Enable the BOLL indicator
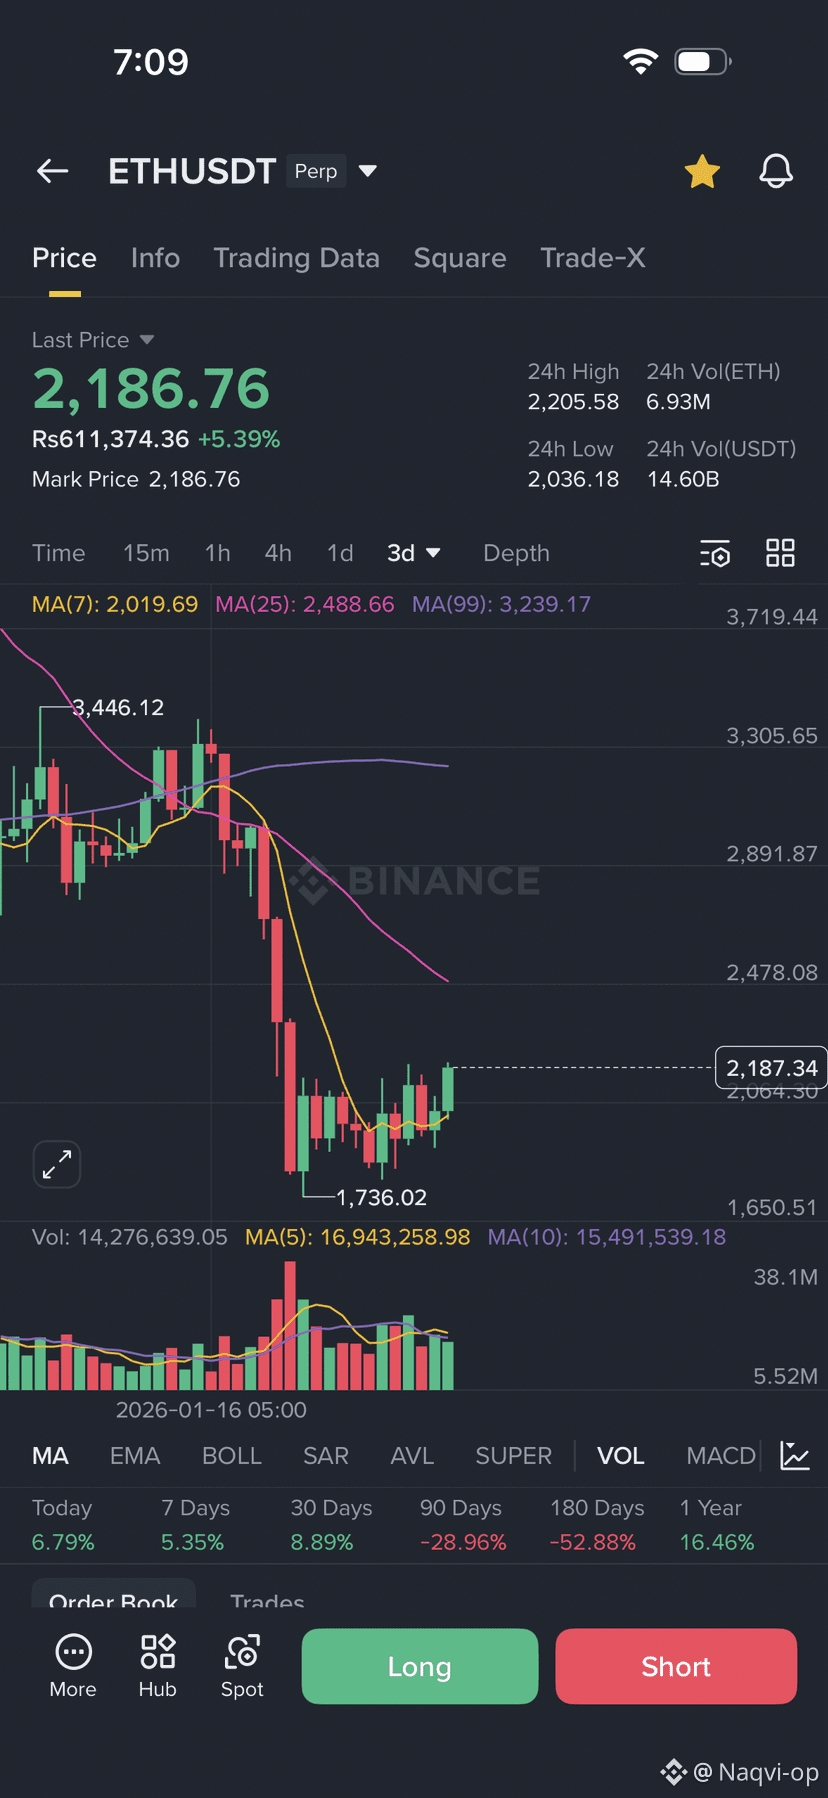Screen dimensions: 828x1798 [x=232, y=1456]
